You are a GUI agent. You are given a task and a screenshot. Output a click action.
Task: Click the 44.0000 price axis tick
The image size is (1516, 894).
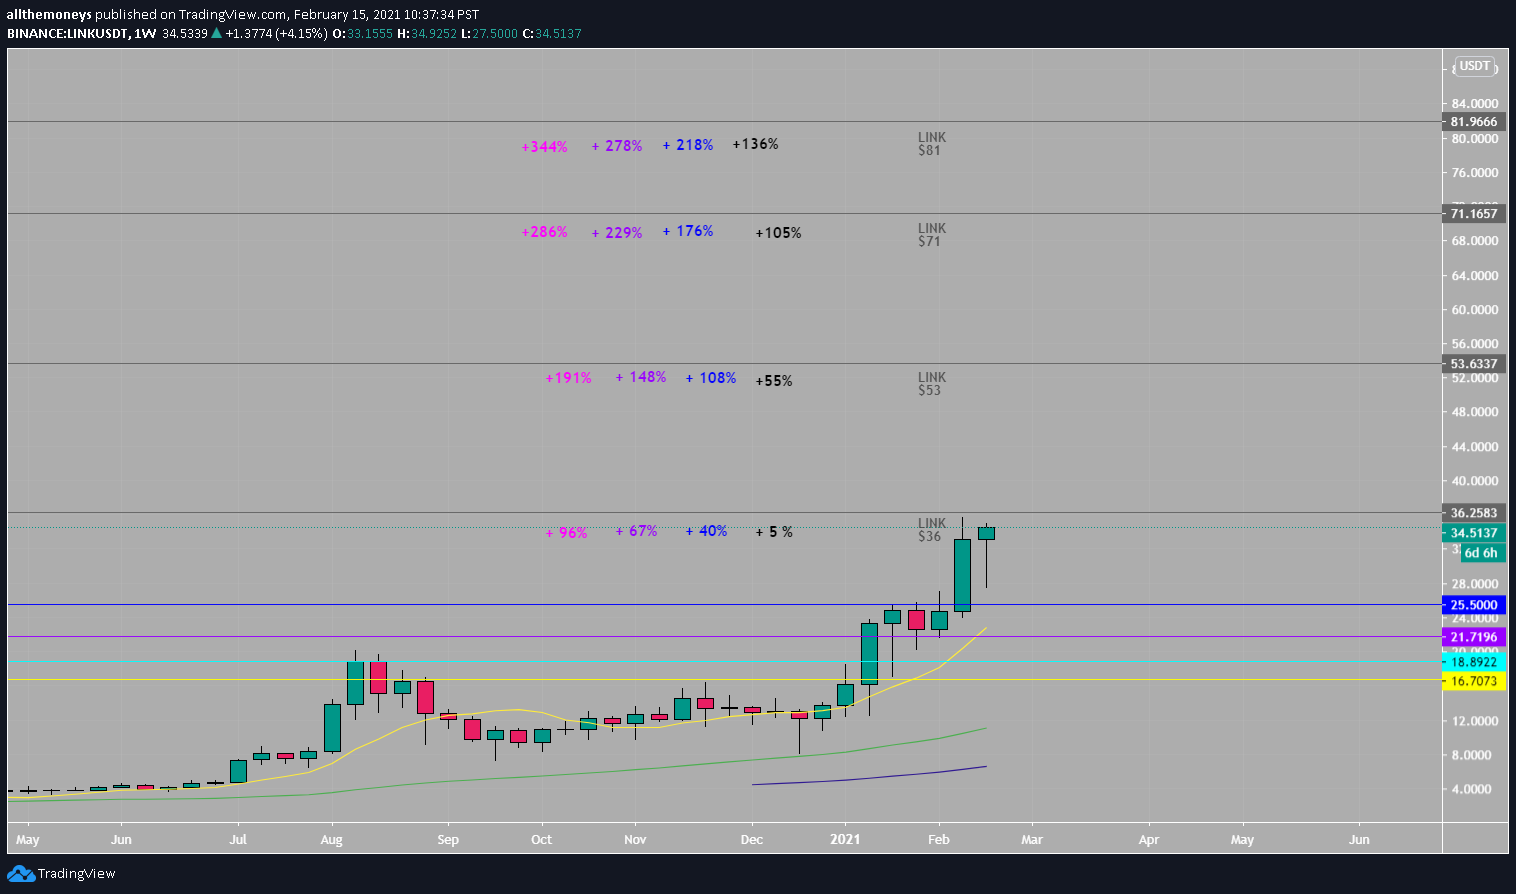coord(1475,447)
